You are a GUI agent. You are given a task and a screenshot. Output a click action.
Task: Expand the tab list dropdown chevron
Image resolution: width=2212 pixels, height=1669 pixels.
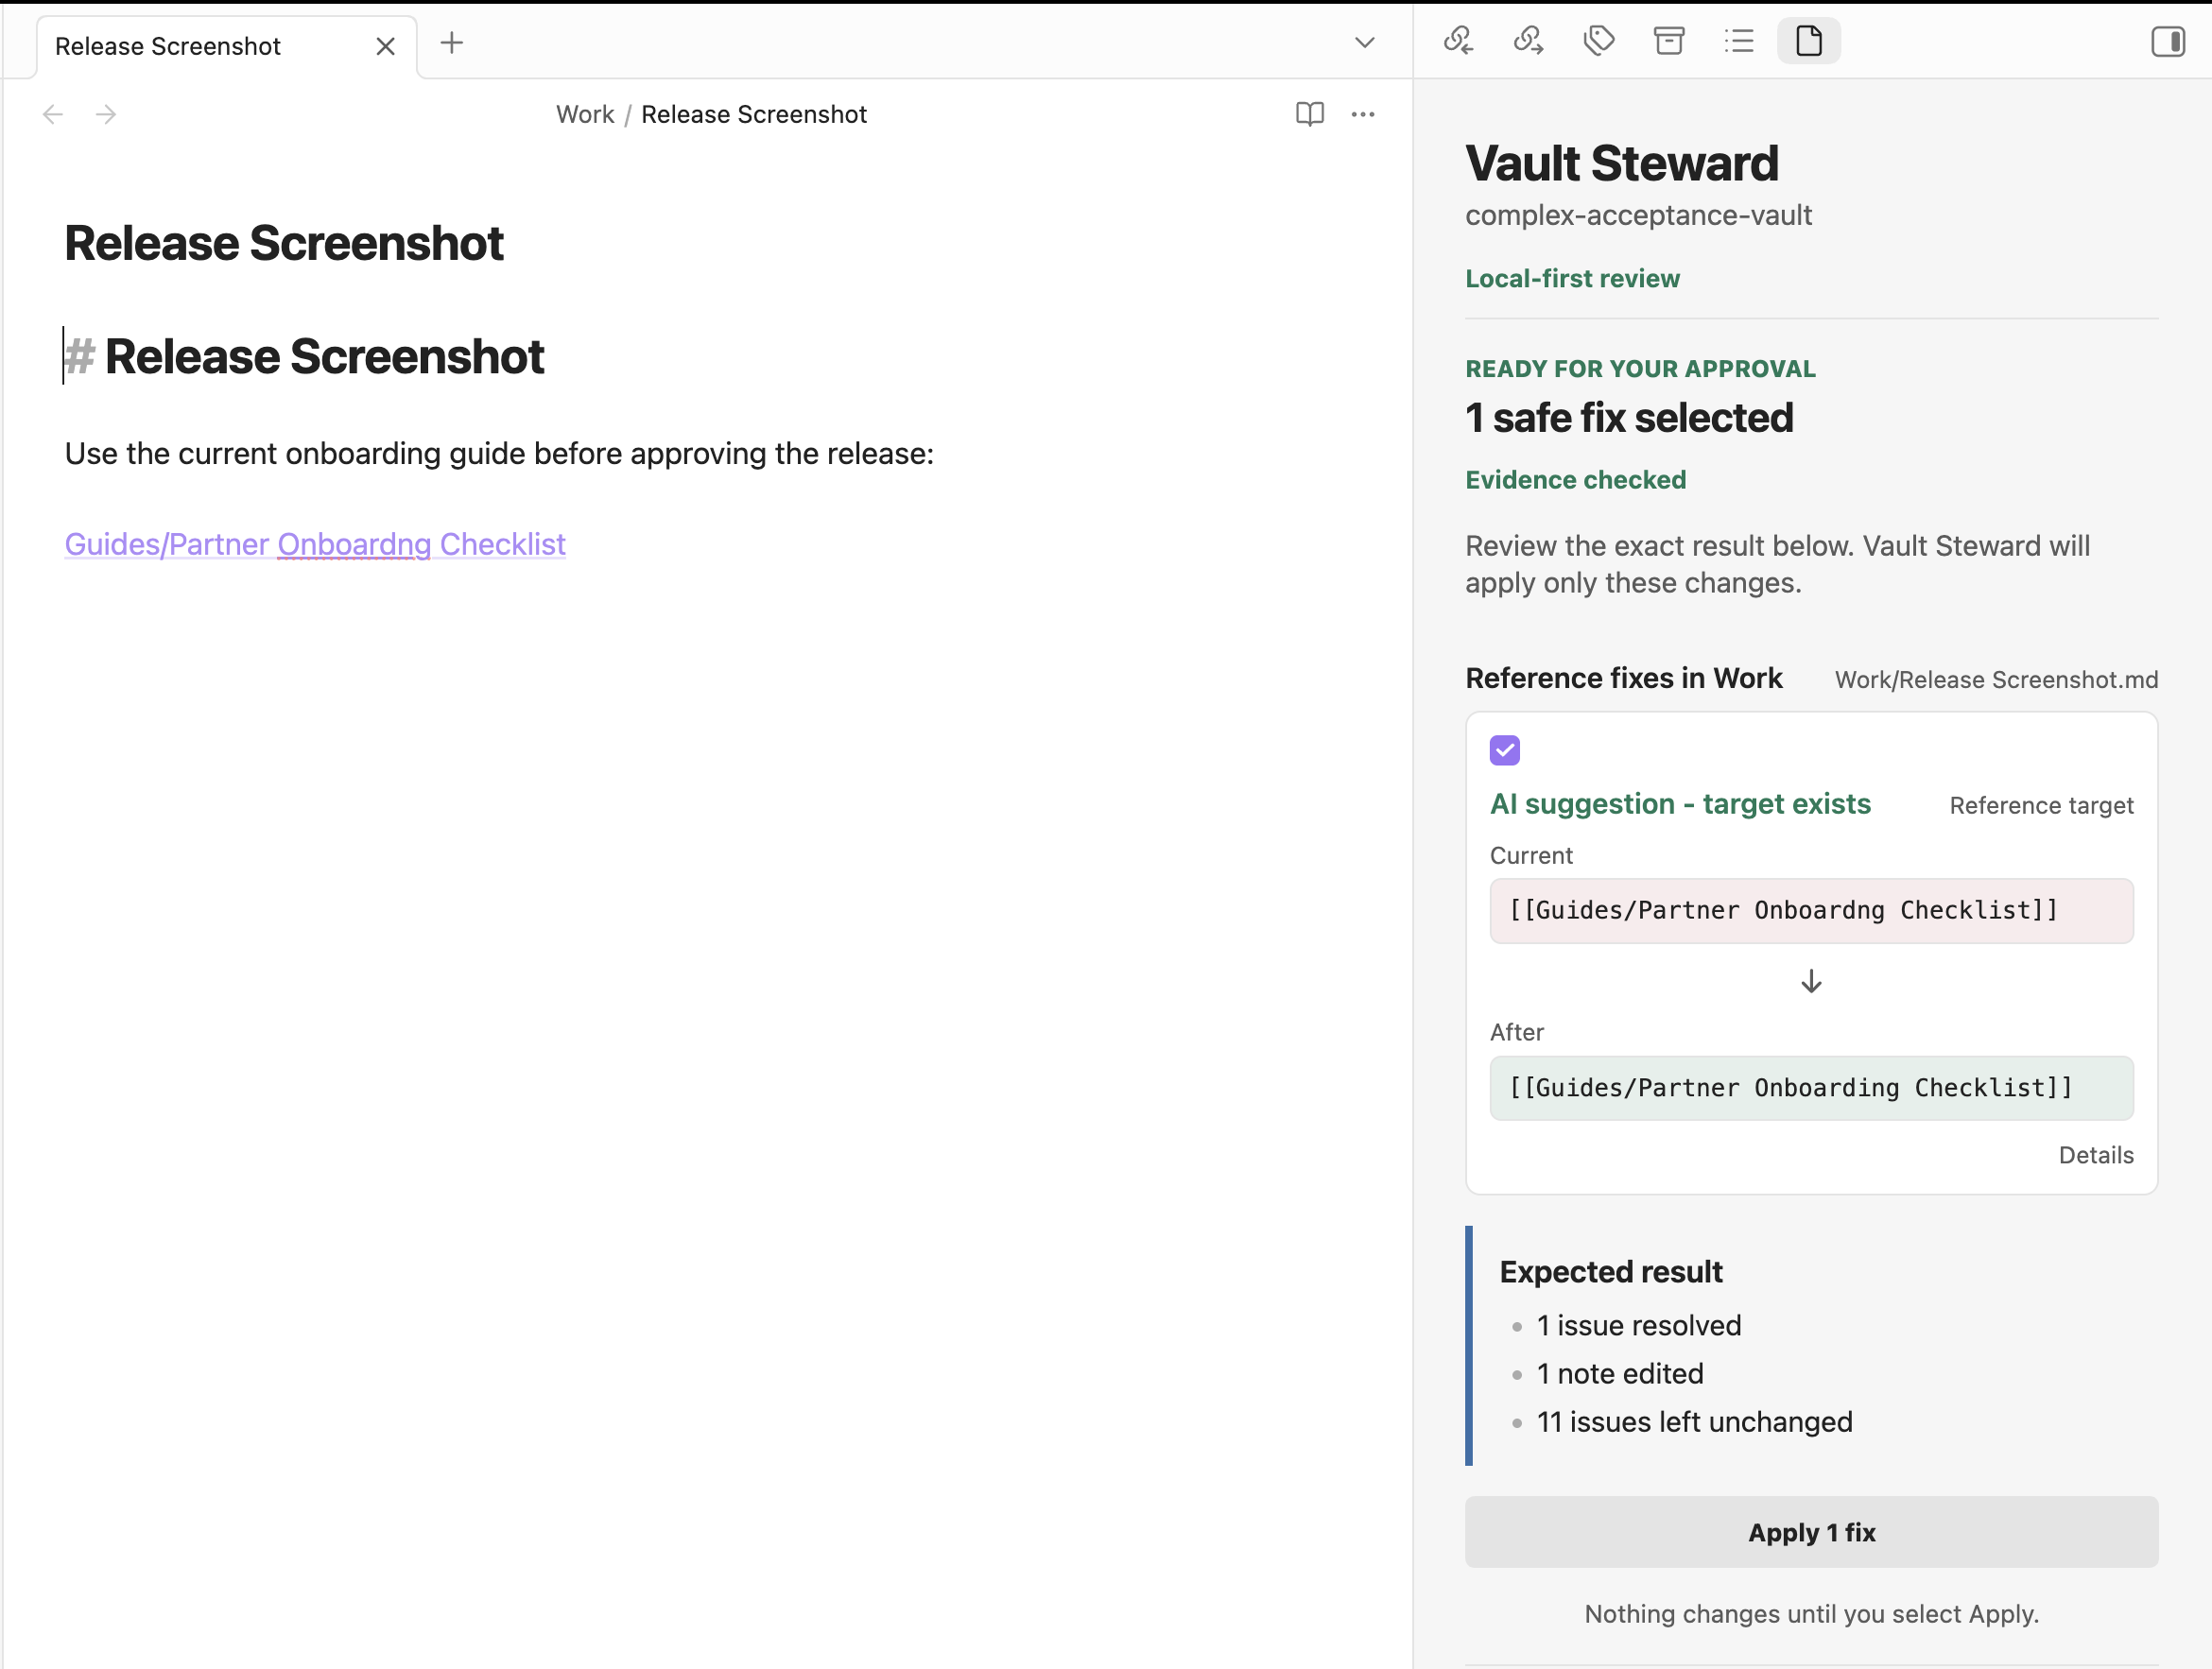(x=1364, y=43)
